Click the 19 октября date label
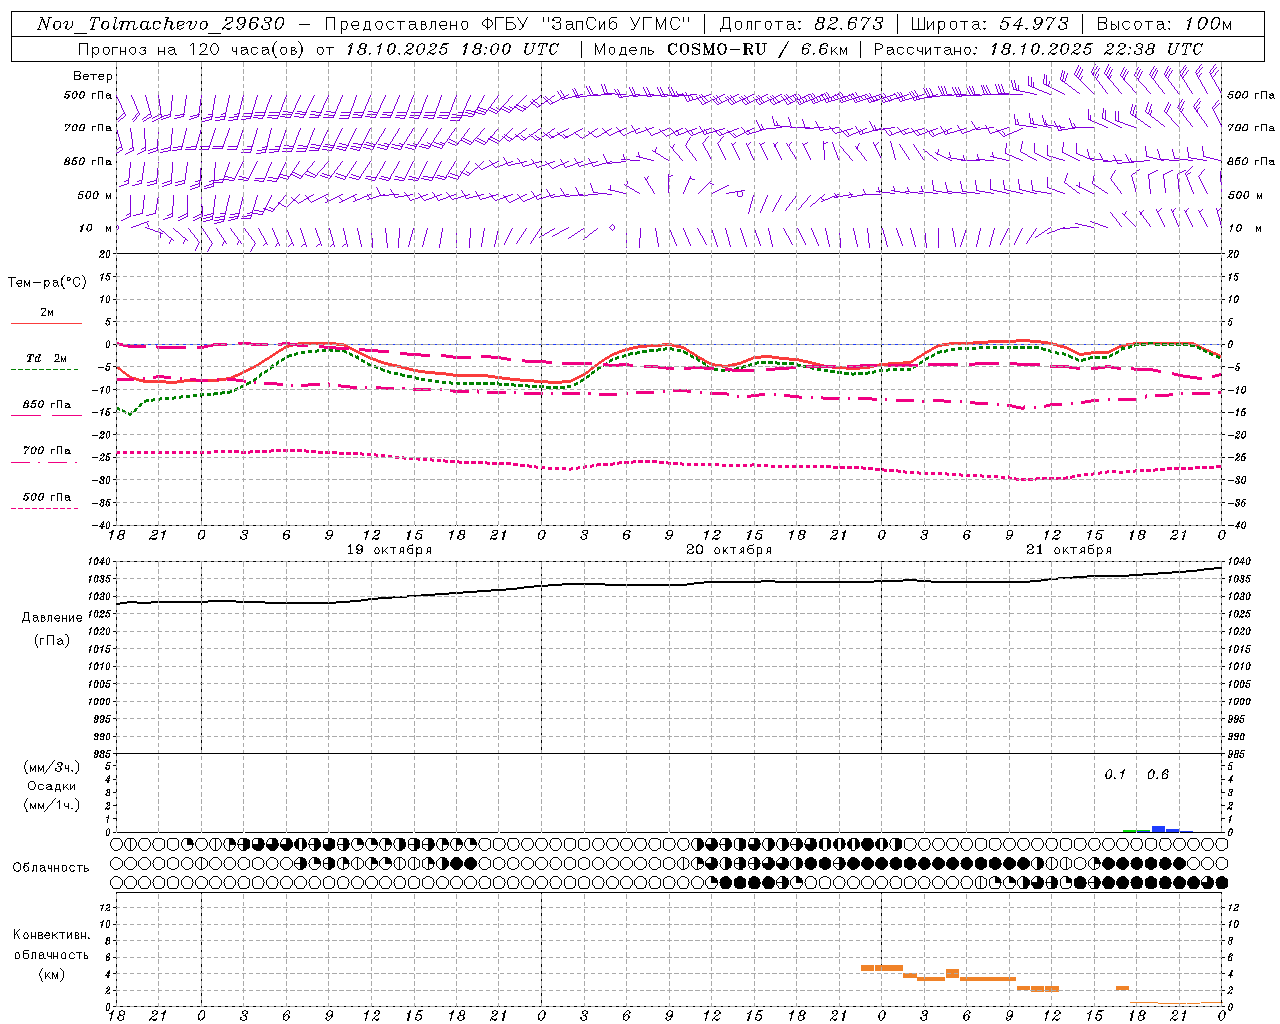The width and height of the screenshot is (1280, 1024). 389,550
